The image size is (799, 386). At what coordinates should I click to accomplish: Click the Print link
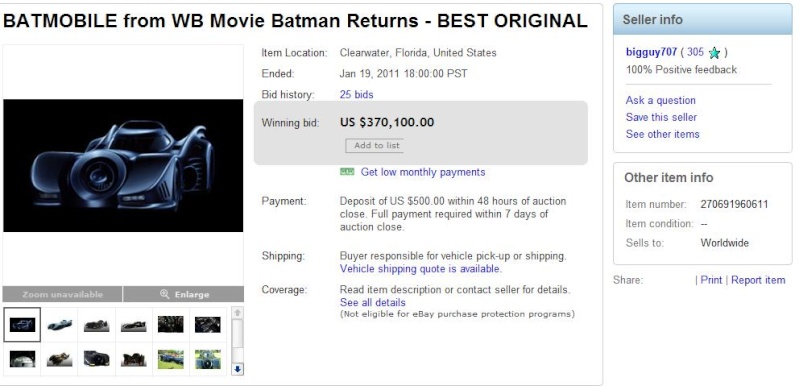pos(711,280)
